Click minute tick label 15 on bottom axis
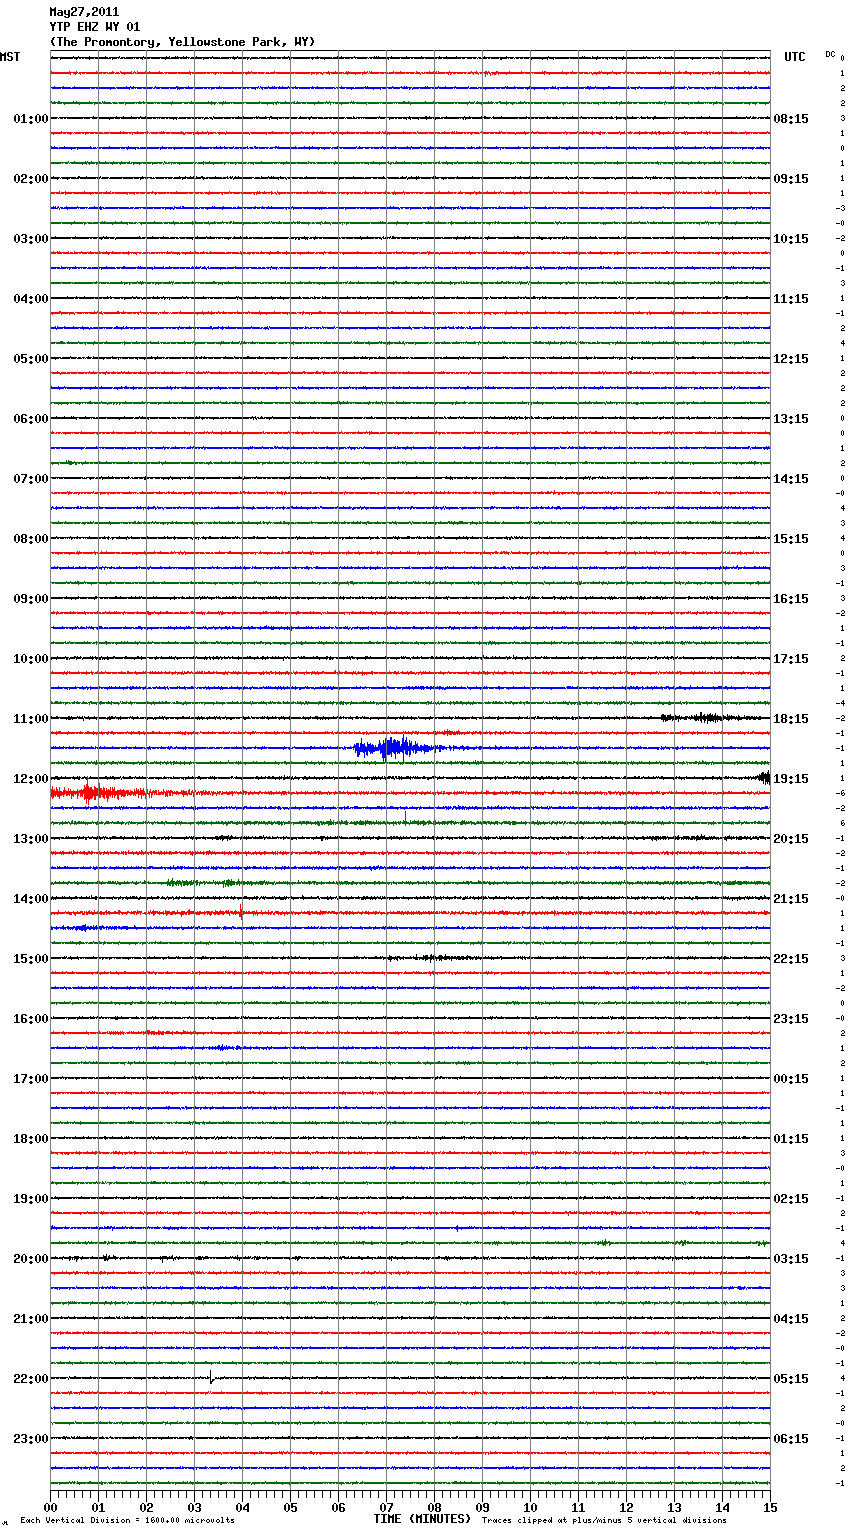850x1534 pixels. (770, 1507)
